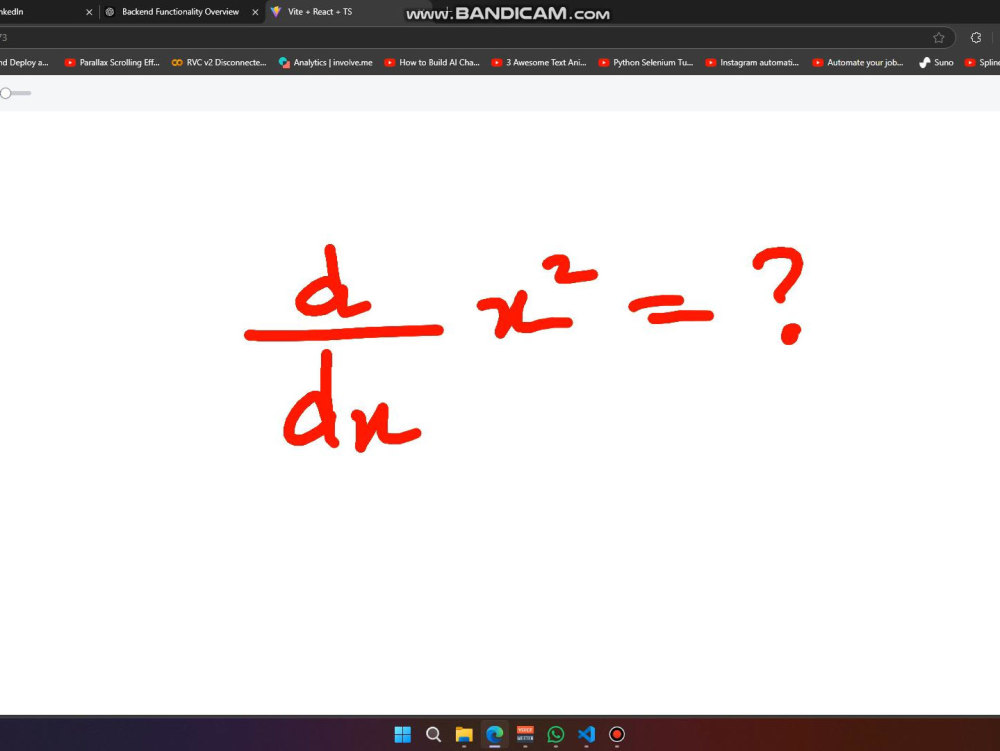The image size is (1000, 751).
Task: Open Visual Studio Code from the taskbar
Action: coord(586,734)
